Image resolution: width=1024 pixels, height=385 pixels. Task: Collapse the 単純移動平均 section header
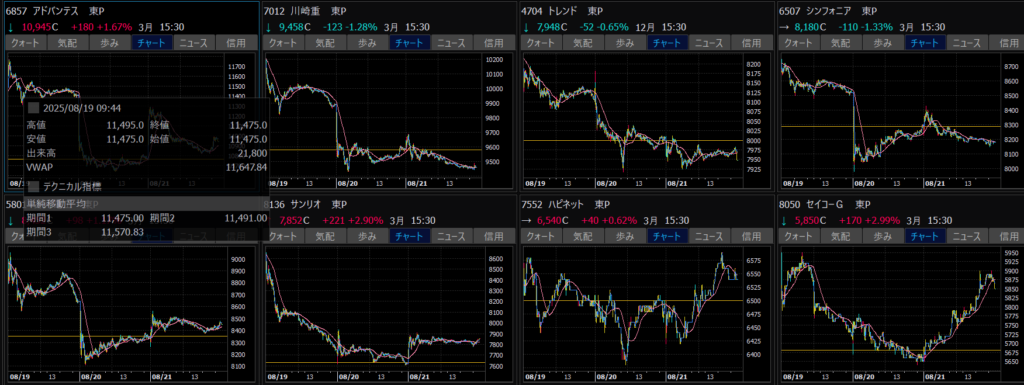146,203
